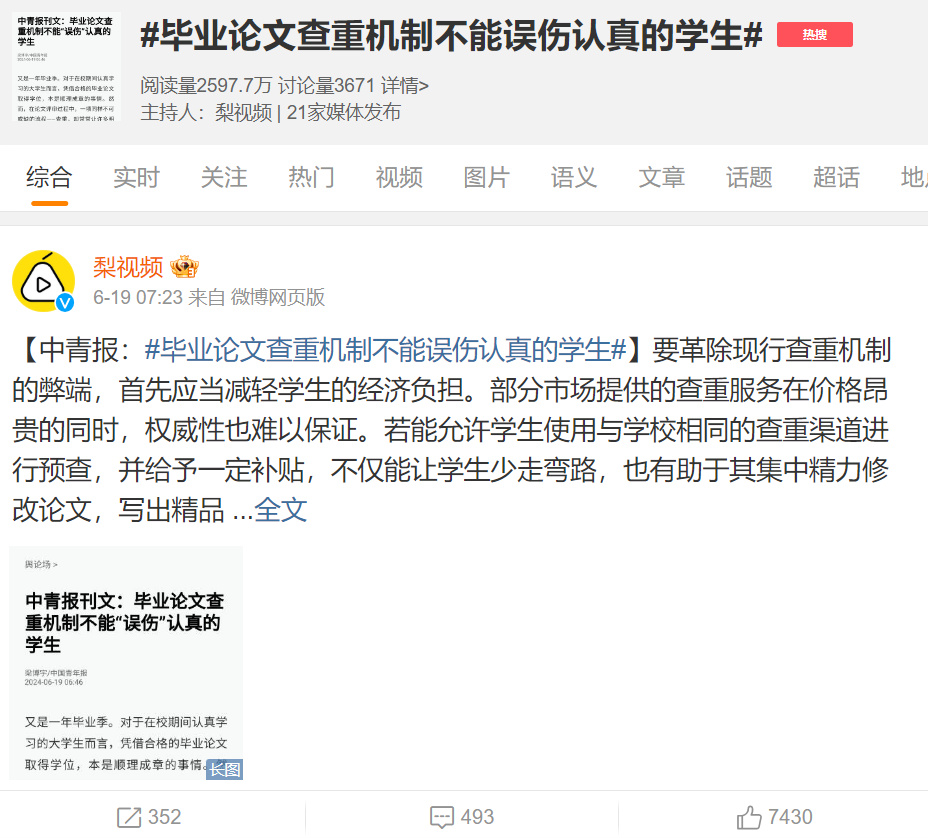Click the 梨视频 username link
The image size is (928, 838).
[128, 267]
